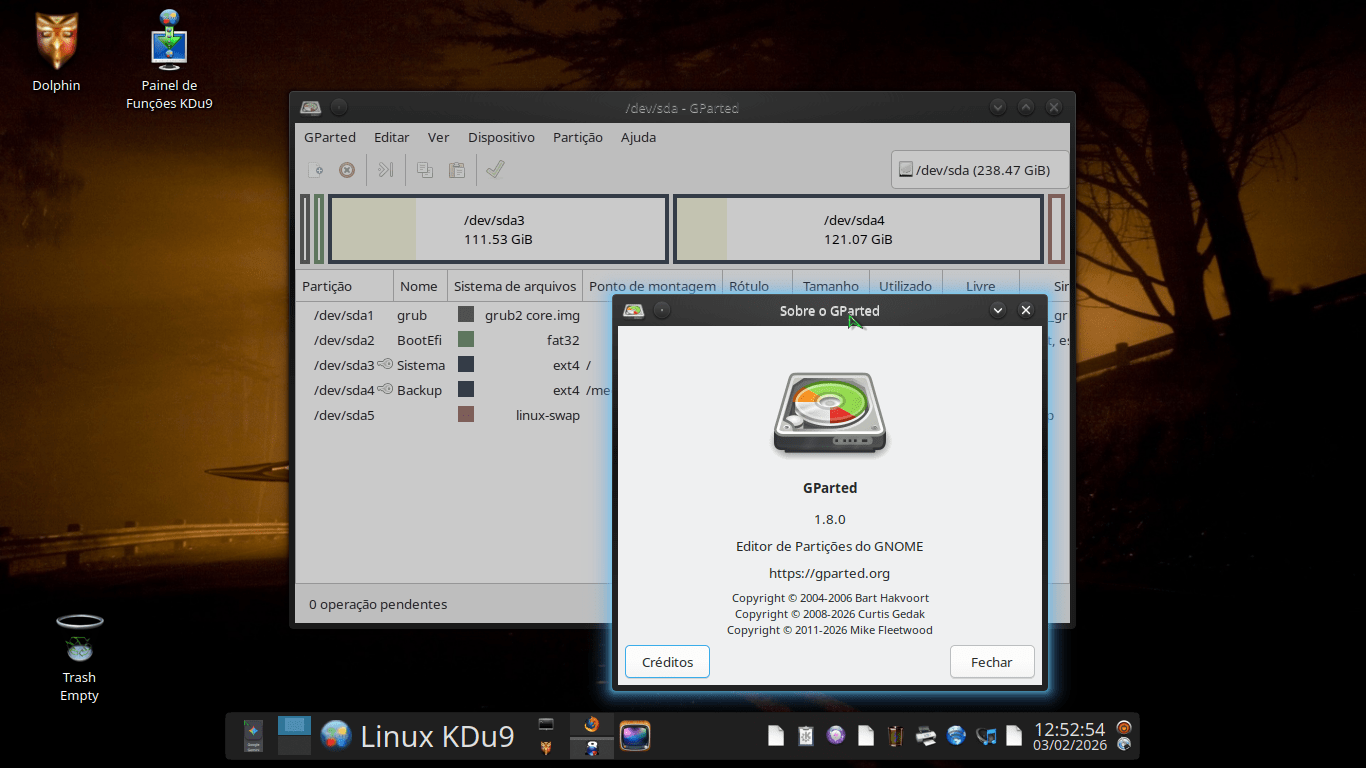Screen dimensions: 1366x768
Task: Open the /dev/sda device selector dropdown
Action: click(979, 170)
